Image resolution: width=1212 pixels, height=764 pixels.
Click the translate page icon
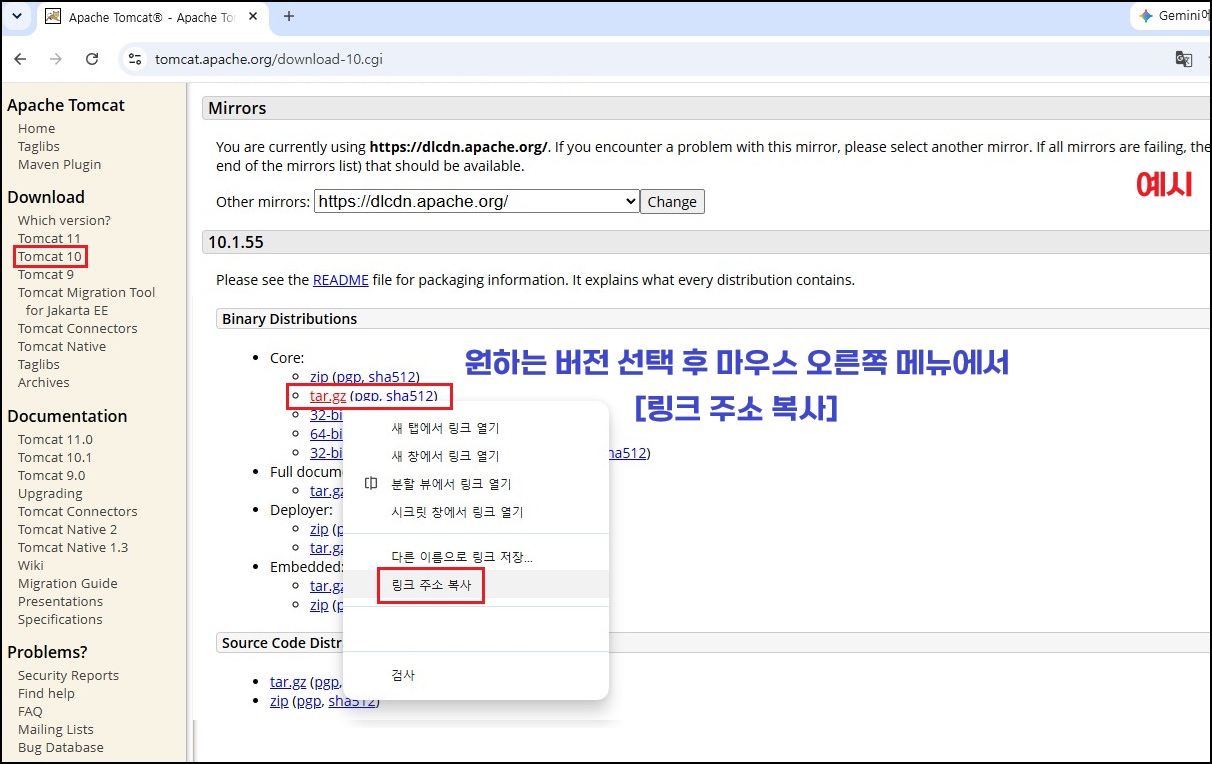click(1183, 59)
